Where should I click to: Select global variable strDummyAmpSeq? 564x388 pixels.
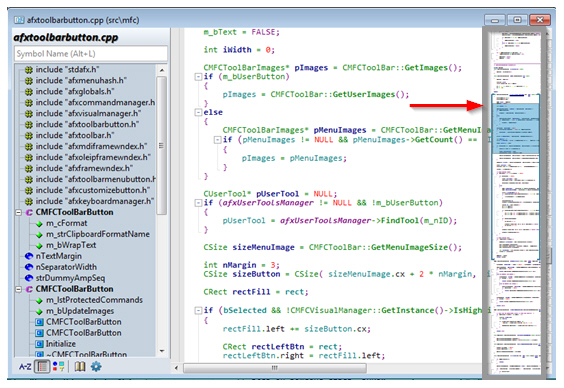point(70,278)
